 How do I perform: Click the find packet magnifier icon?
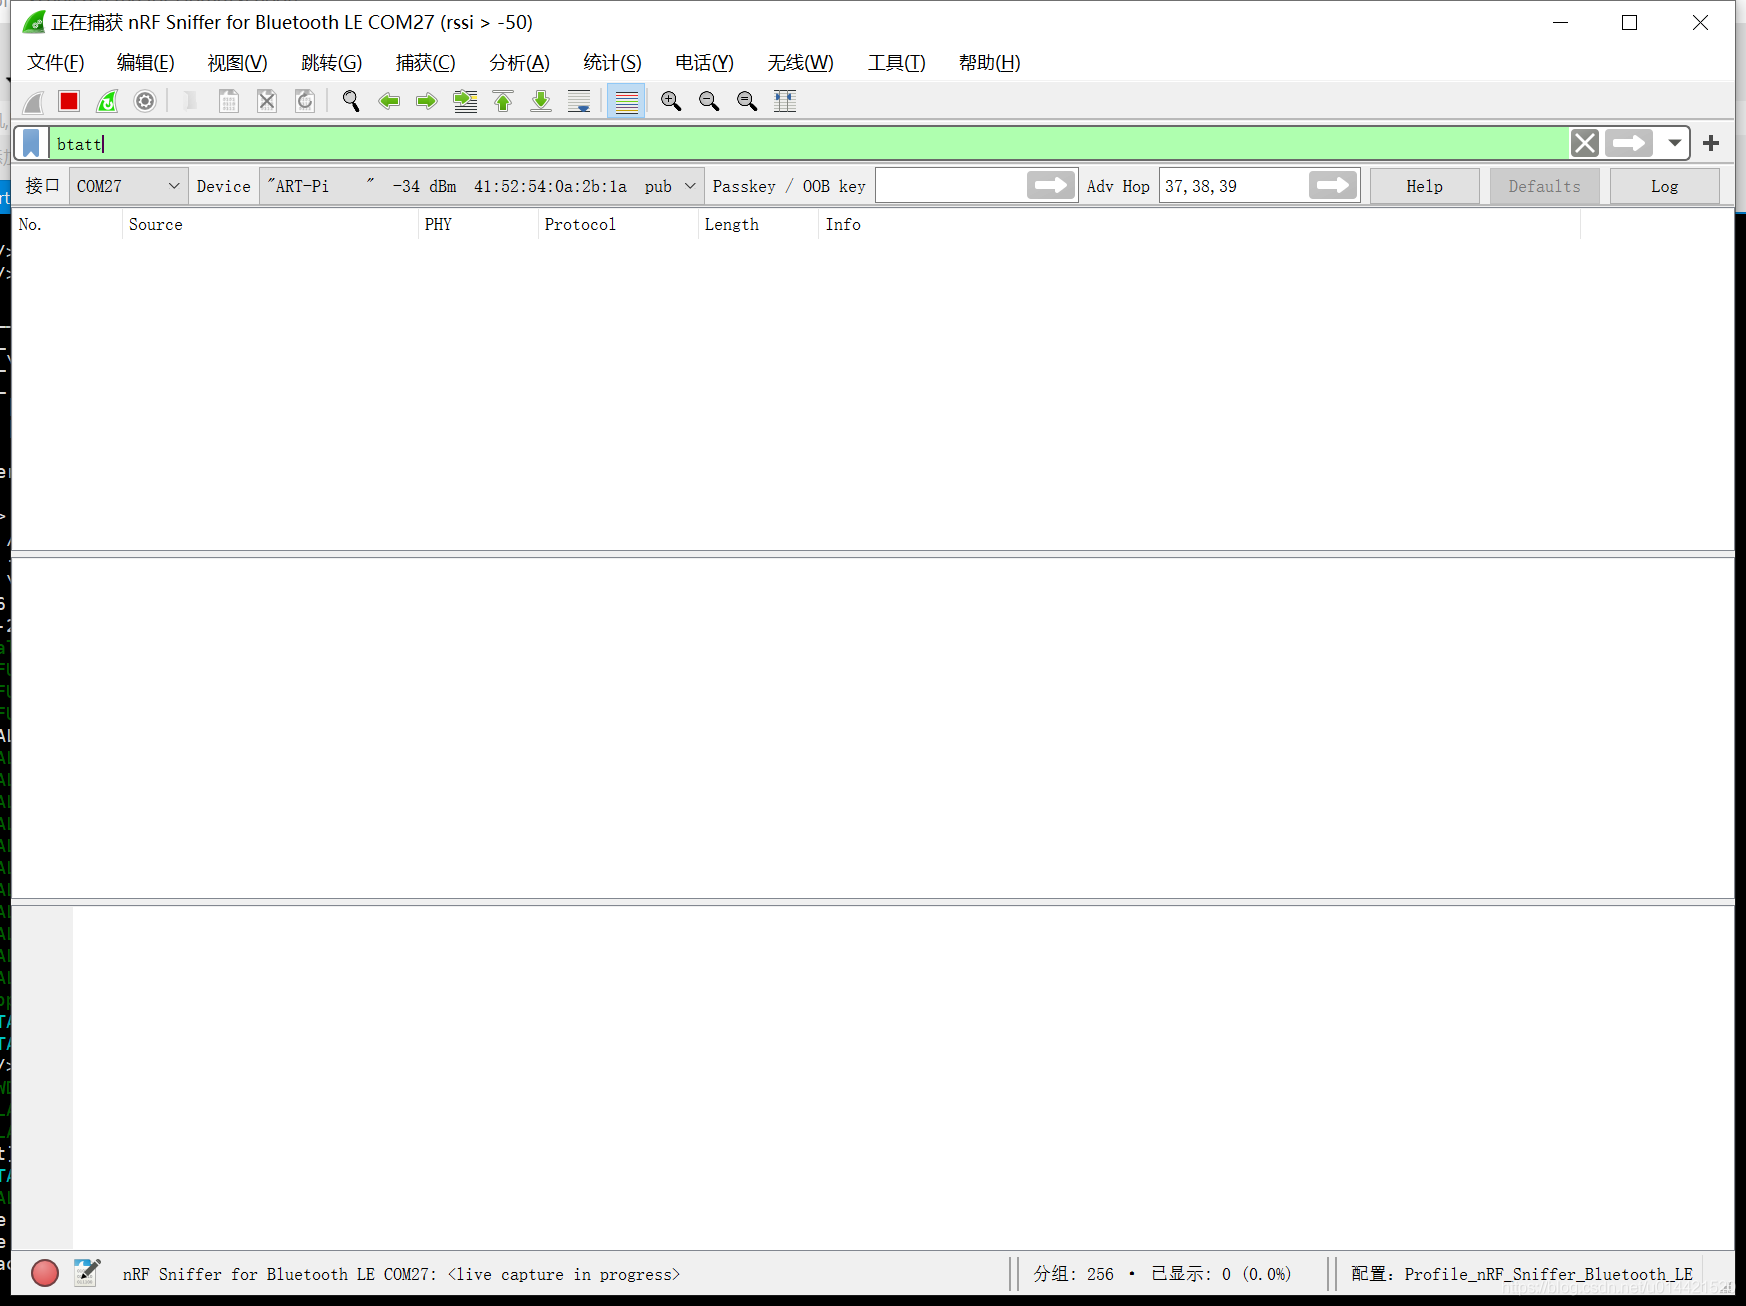(351, 101)
